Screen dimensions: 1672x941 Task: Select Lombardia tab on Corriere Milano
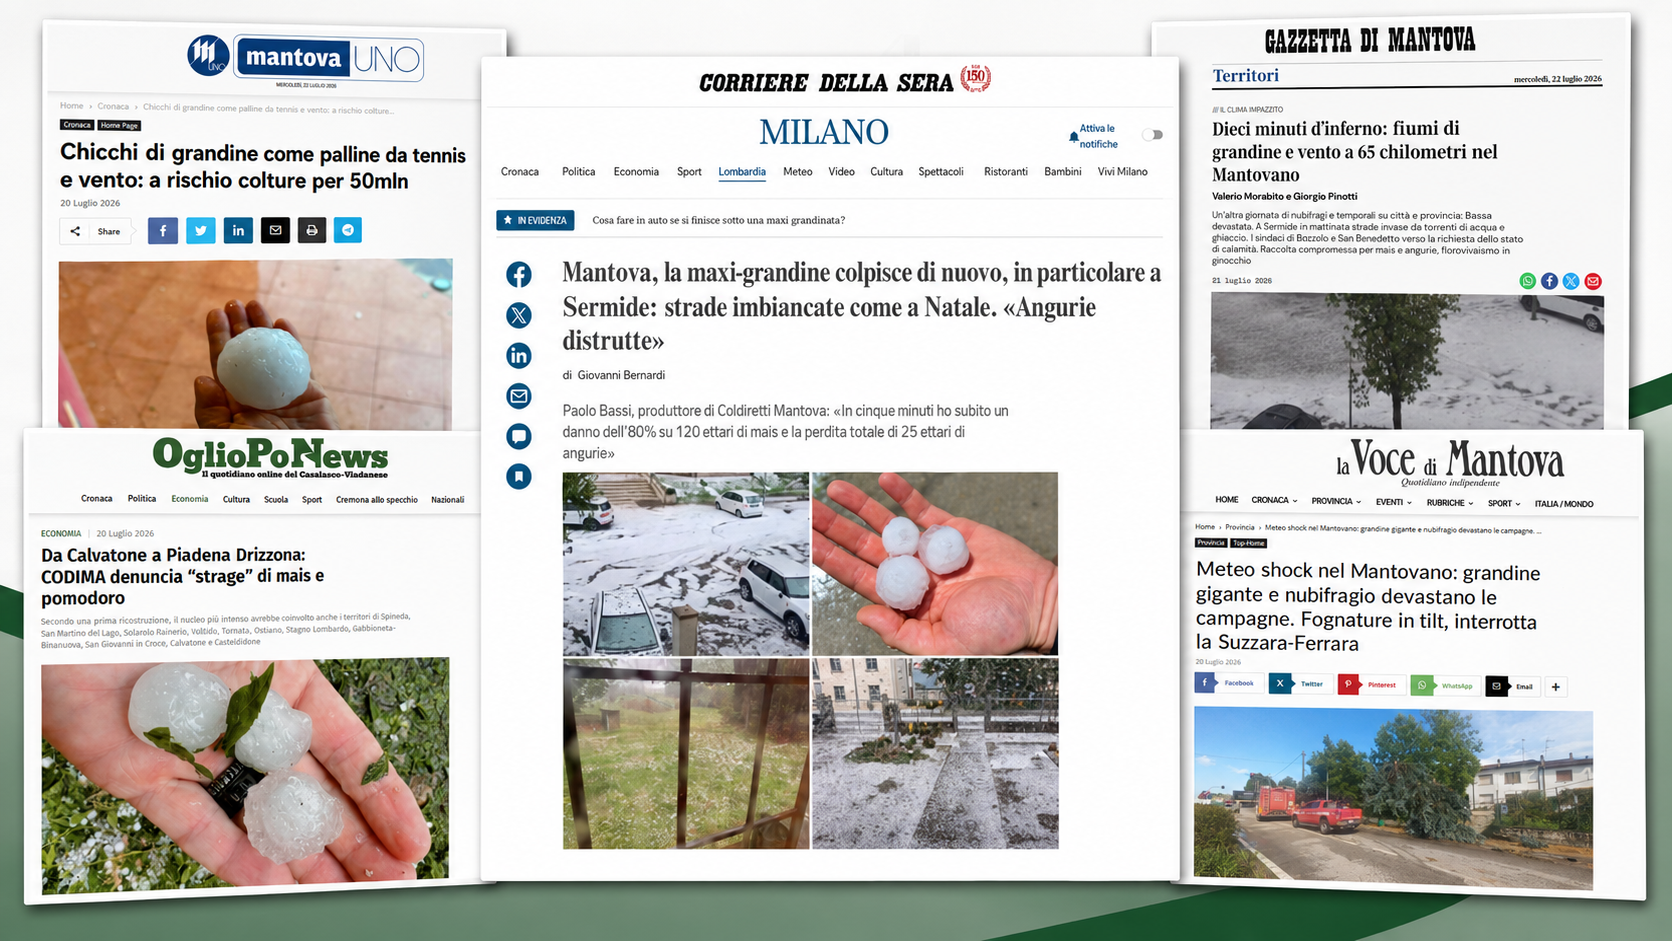coord(742,172)
